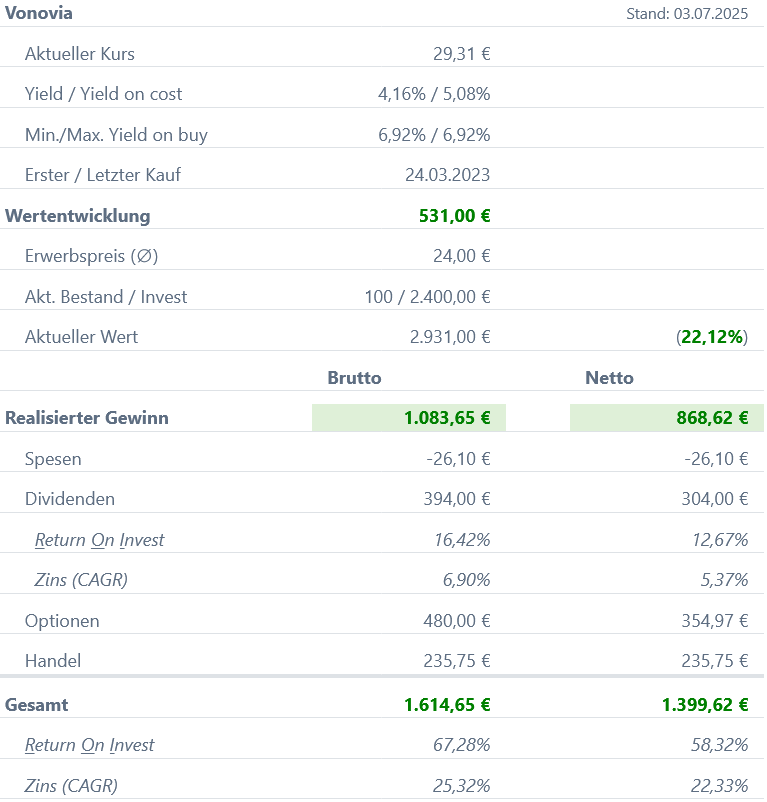Click the Handel row label
This screenshot has height=802, width=767.
(53, 661)
